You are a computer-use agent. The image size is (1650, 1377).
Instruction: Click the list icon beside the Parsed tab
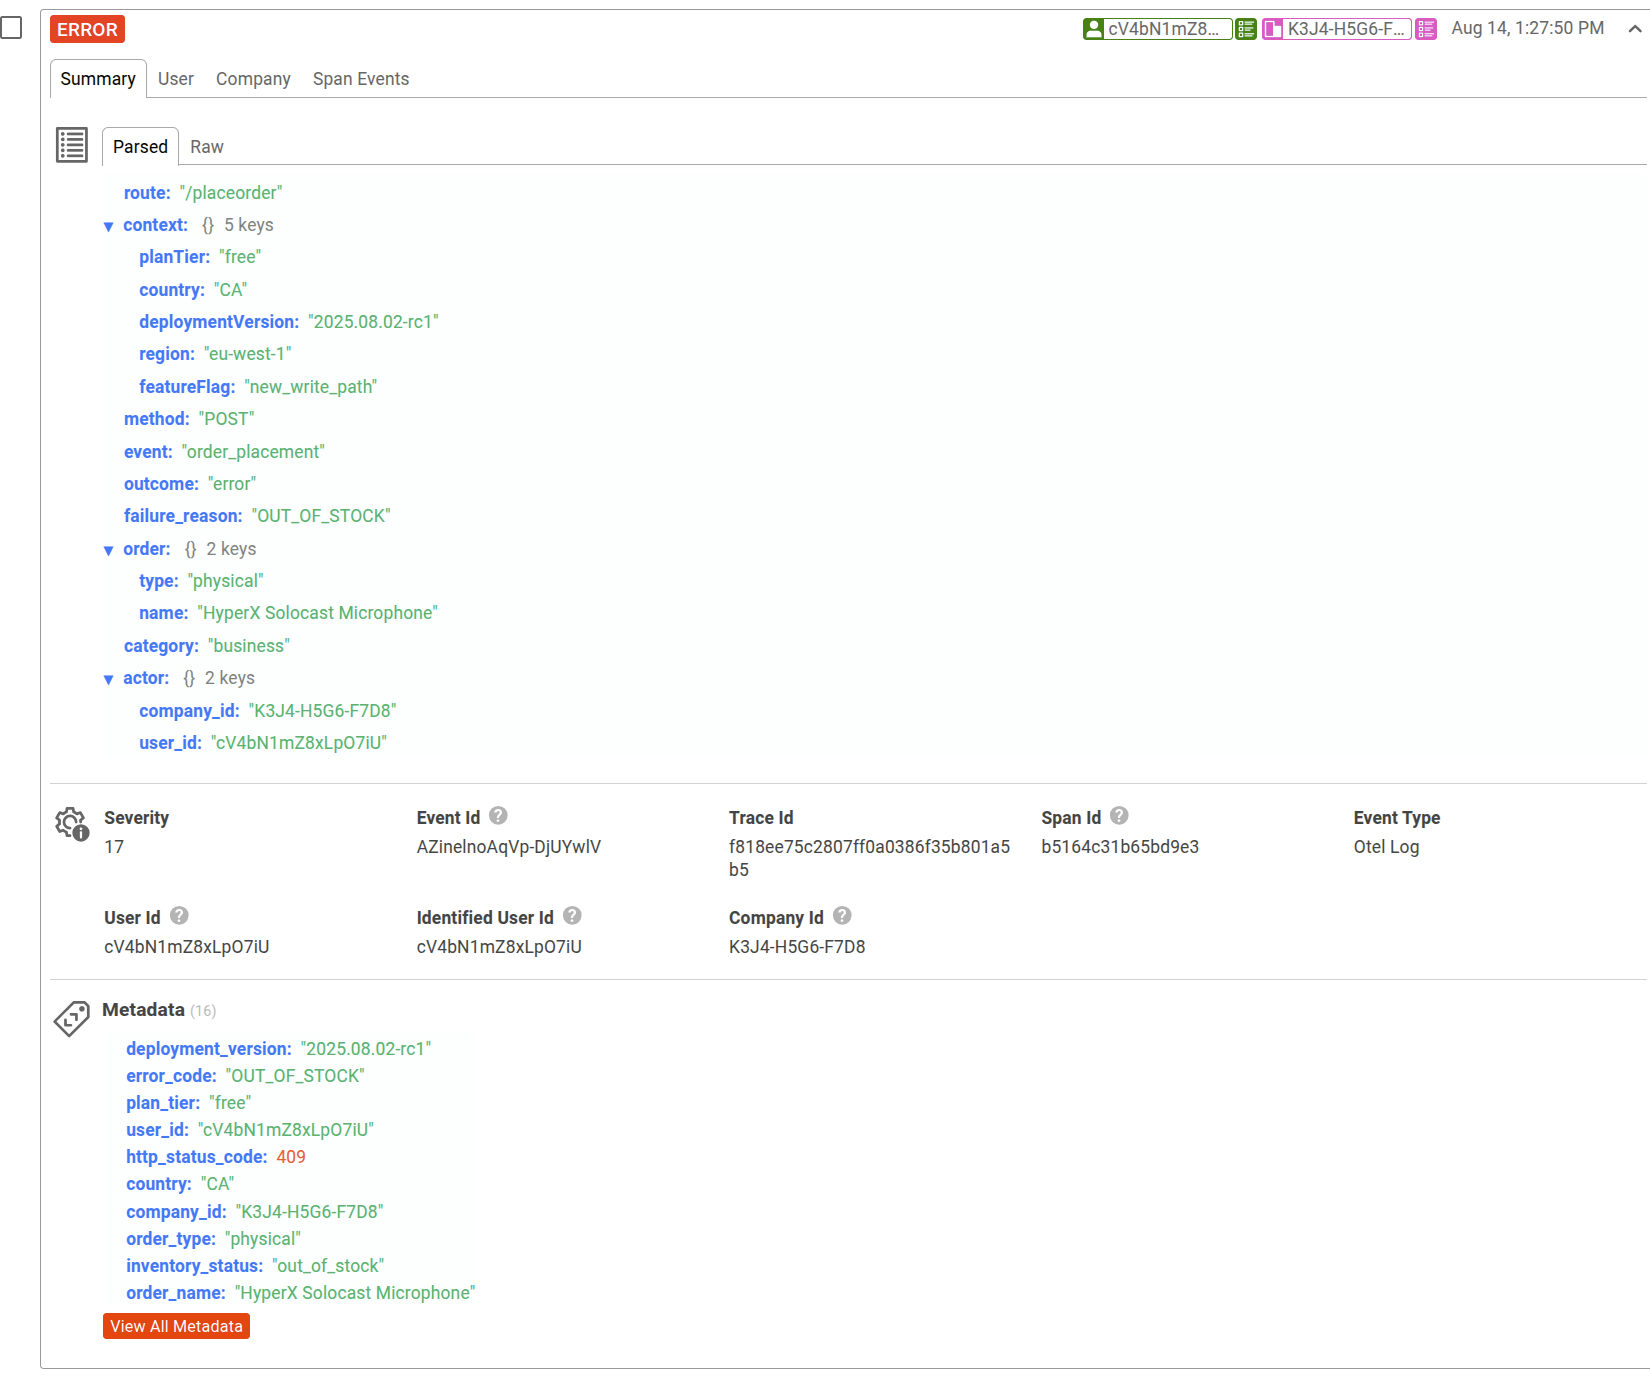[x=71, y=145]
